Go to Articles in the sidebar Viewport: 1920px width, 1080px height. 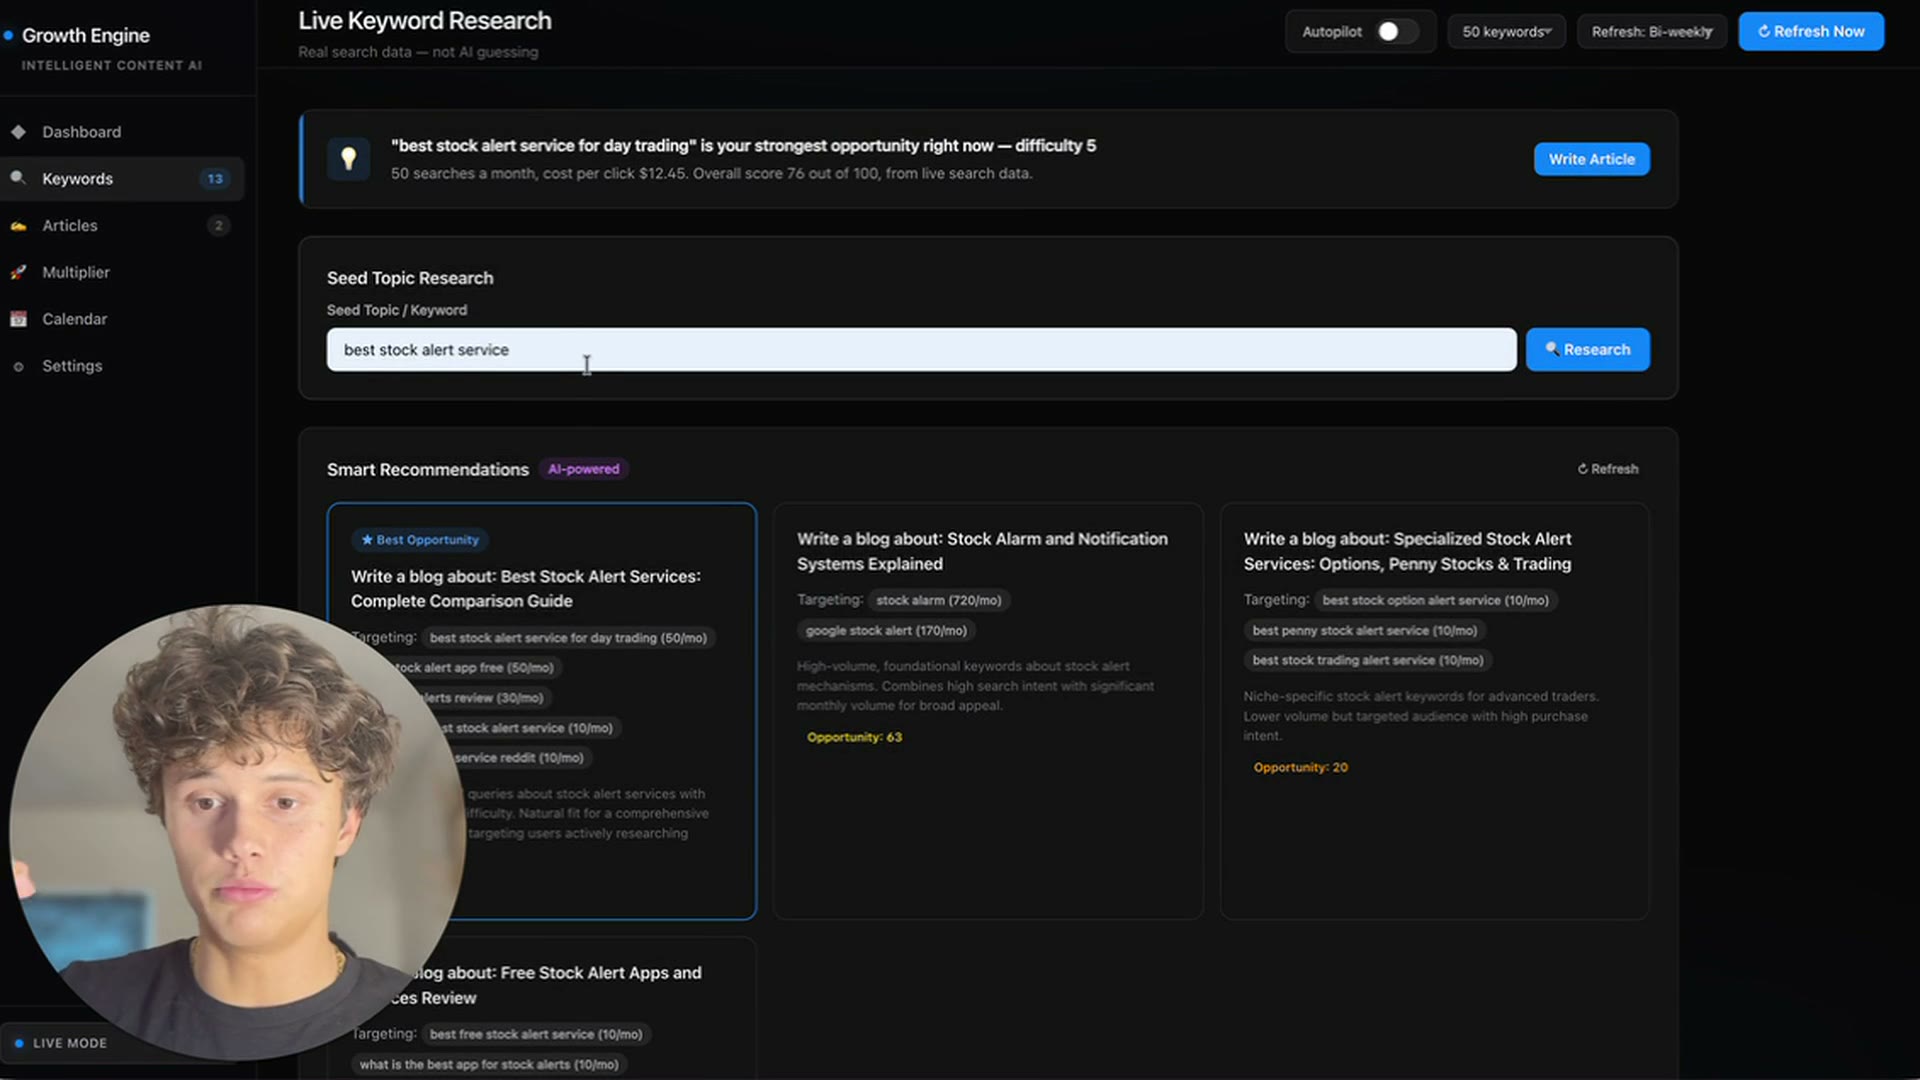[122, 226]
